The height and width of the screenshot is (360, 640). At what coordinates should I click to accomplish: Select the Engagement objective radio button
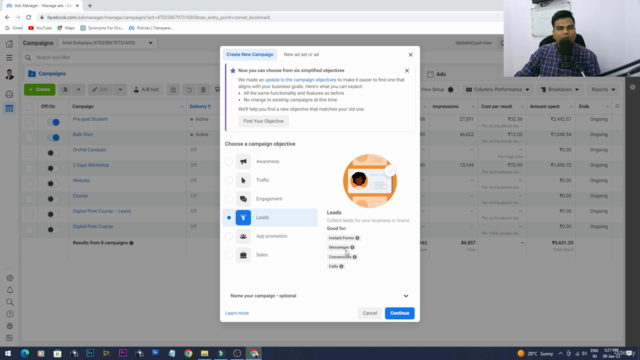[229, 199]
